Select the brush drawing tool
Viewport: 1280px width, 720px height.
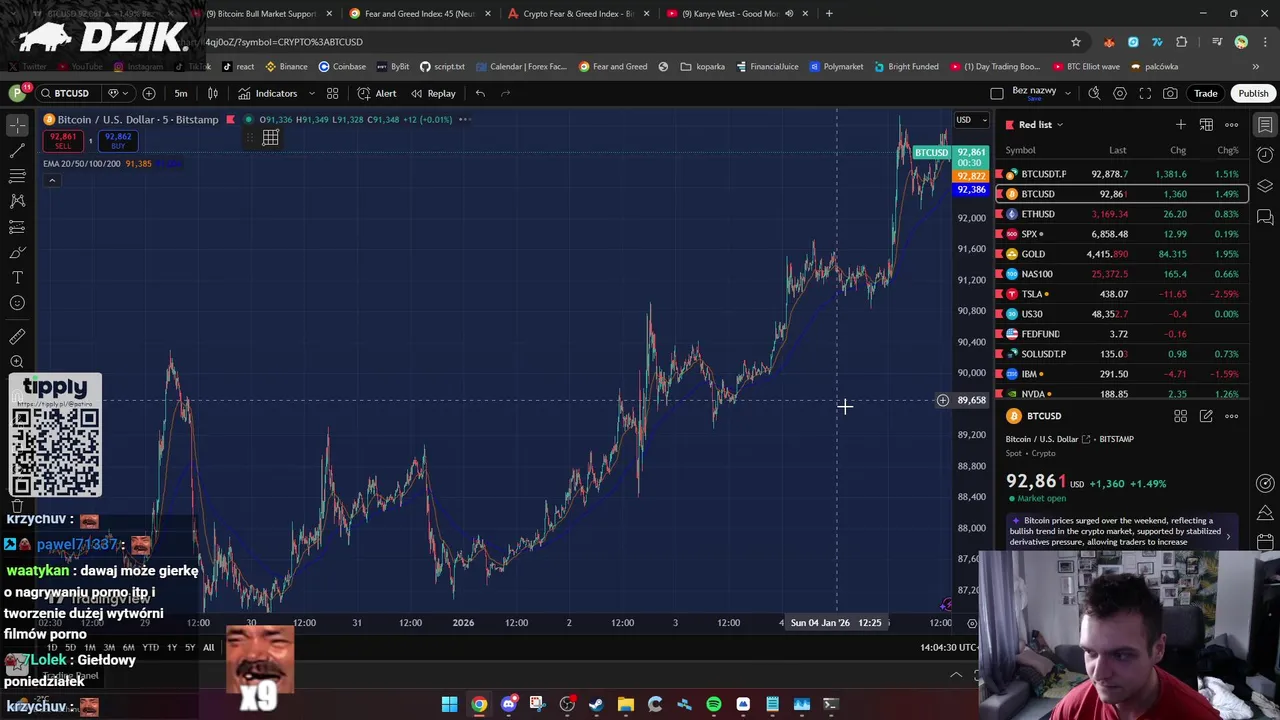coord(17,252)
